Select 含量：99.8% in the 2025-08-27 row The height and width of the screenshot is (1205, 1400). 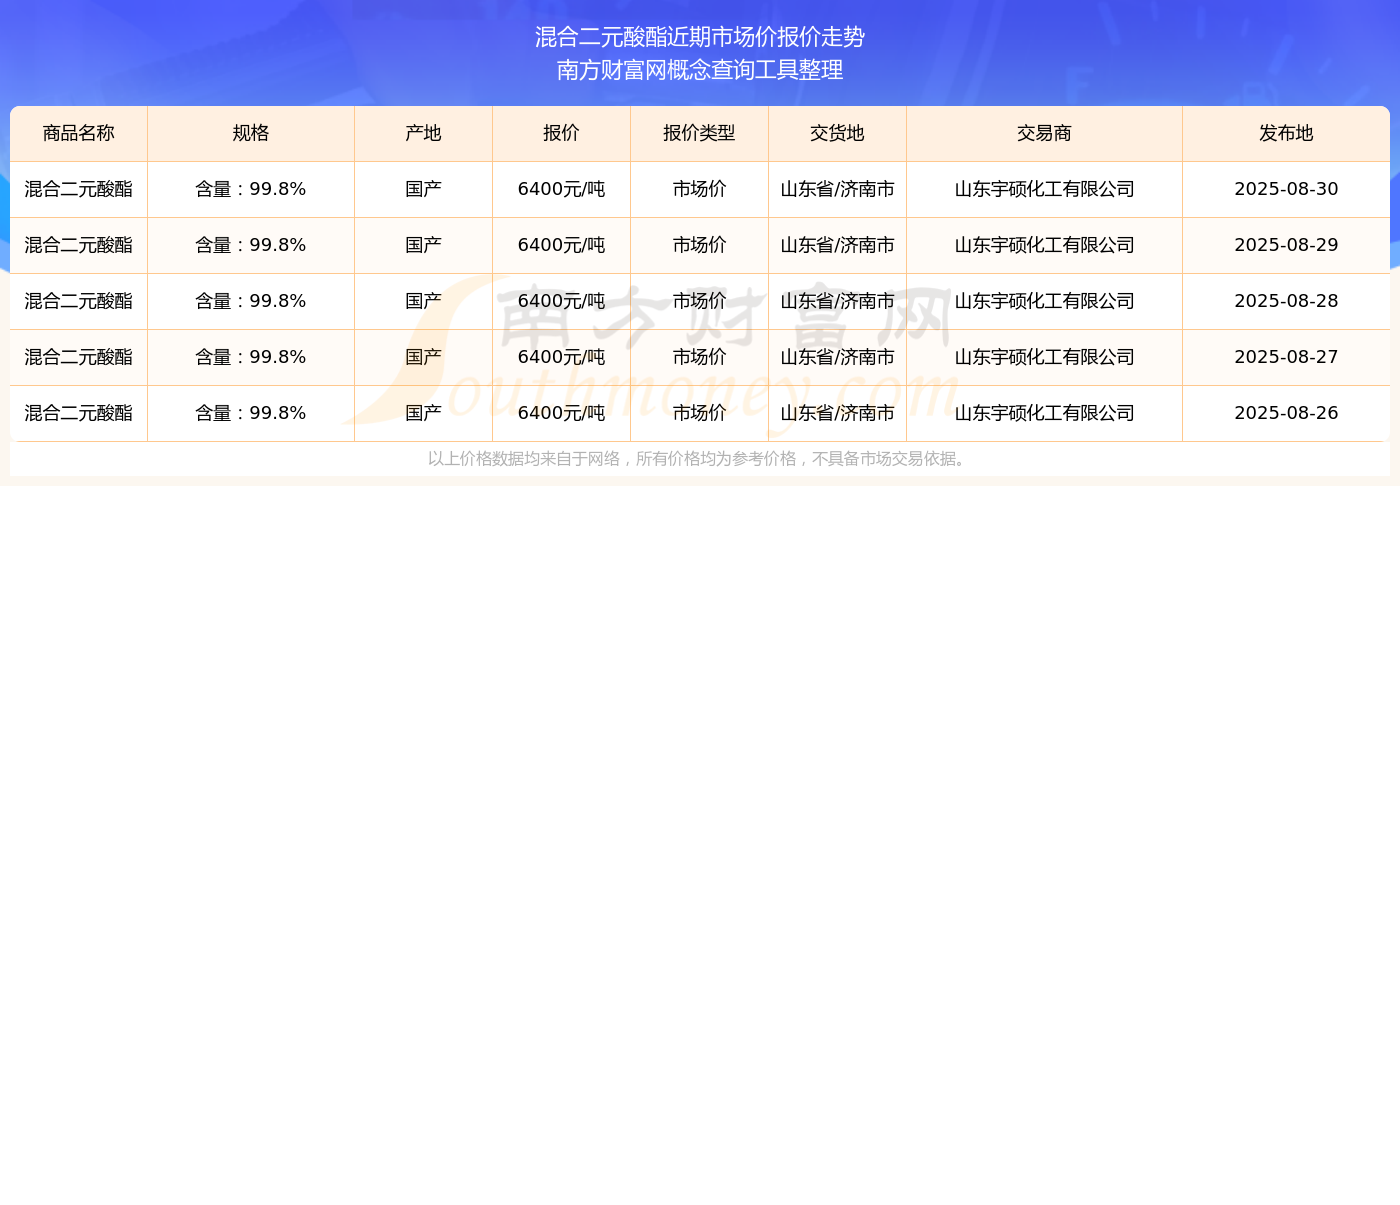251,358
